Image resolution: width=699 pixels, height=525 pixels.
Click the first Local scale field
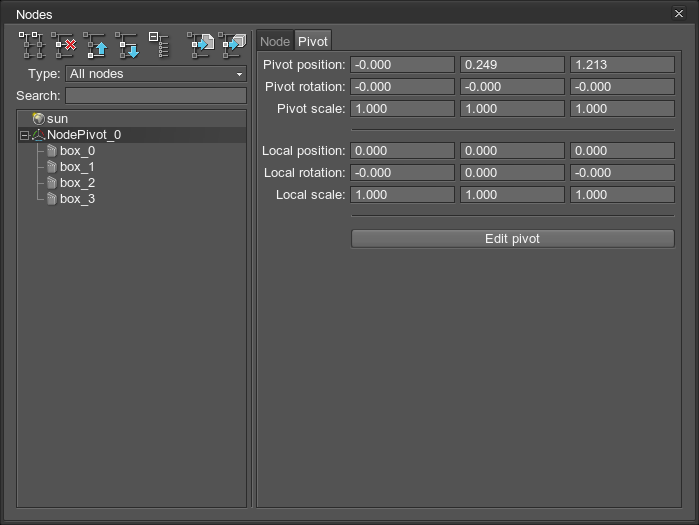click(402, 195)
